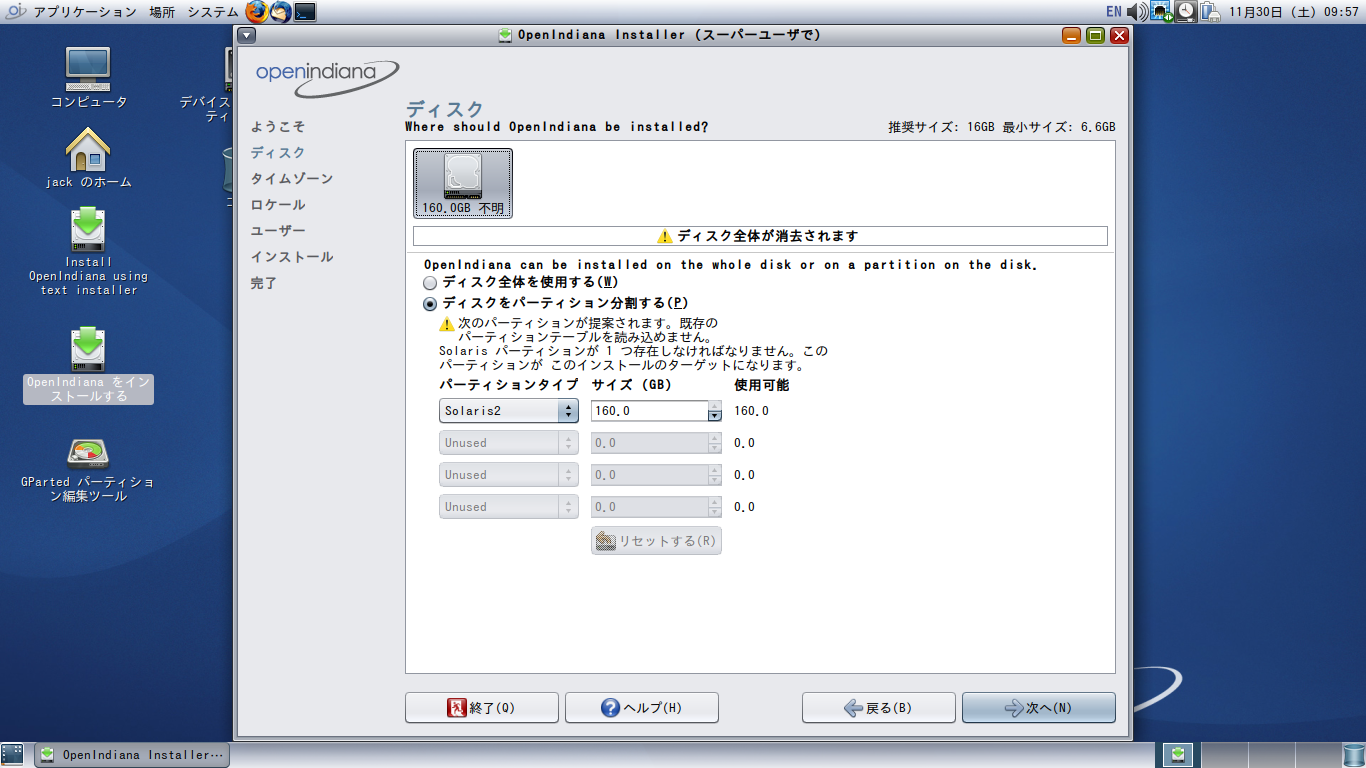Image resolution: width=1366 pixels, height=768 pixels.
Task: Click the パーティションタイプ column header
Action: coord(509,385)
